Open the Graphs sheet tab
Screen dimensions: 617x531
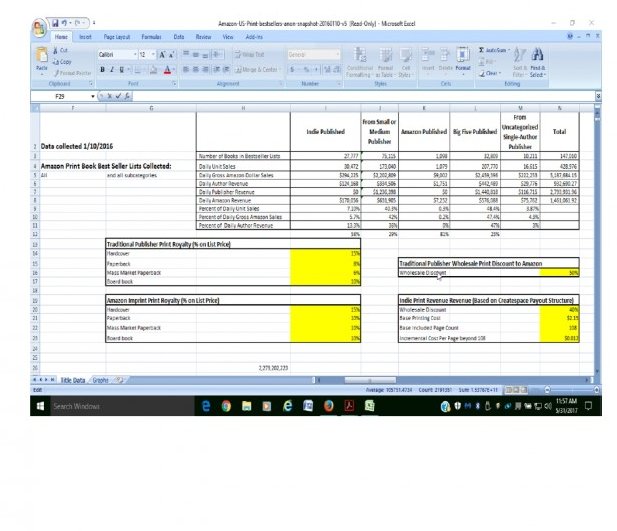tap(101, 380)
